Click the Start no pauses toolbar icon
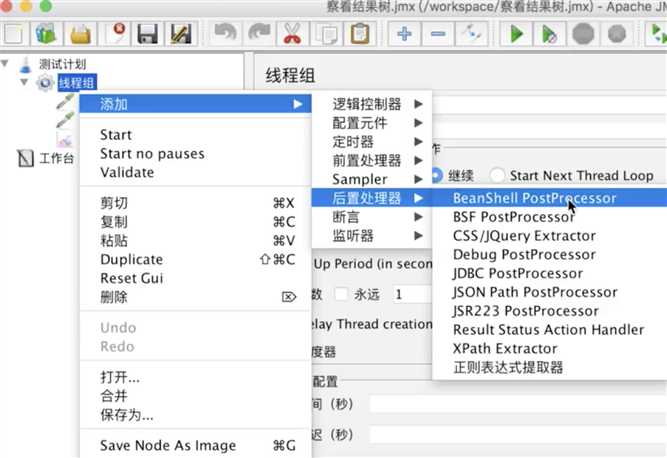The image size is (667, 458). (550, 34)
